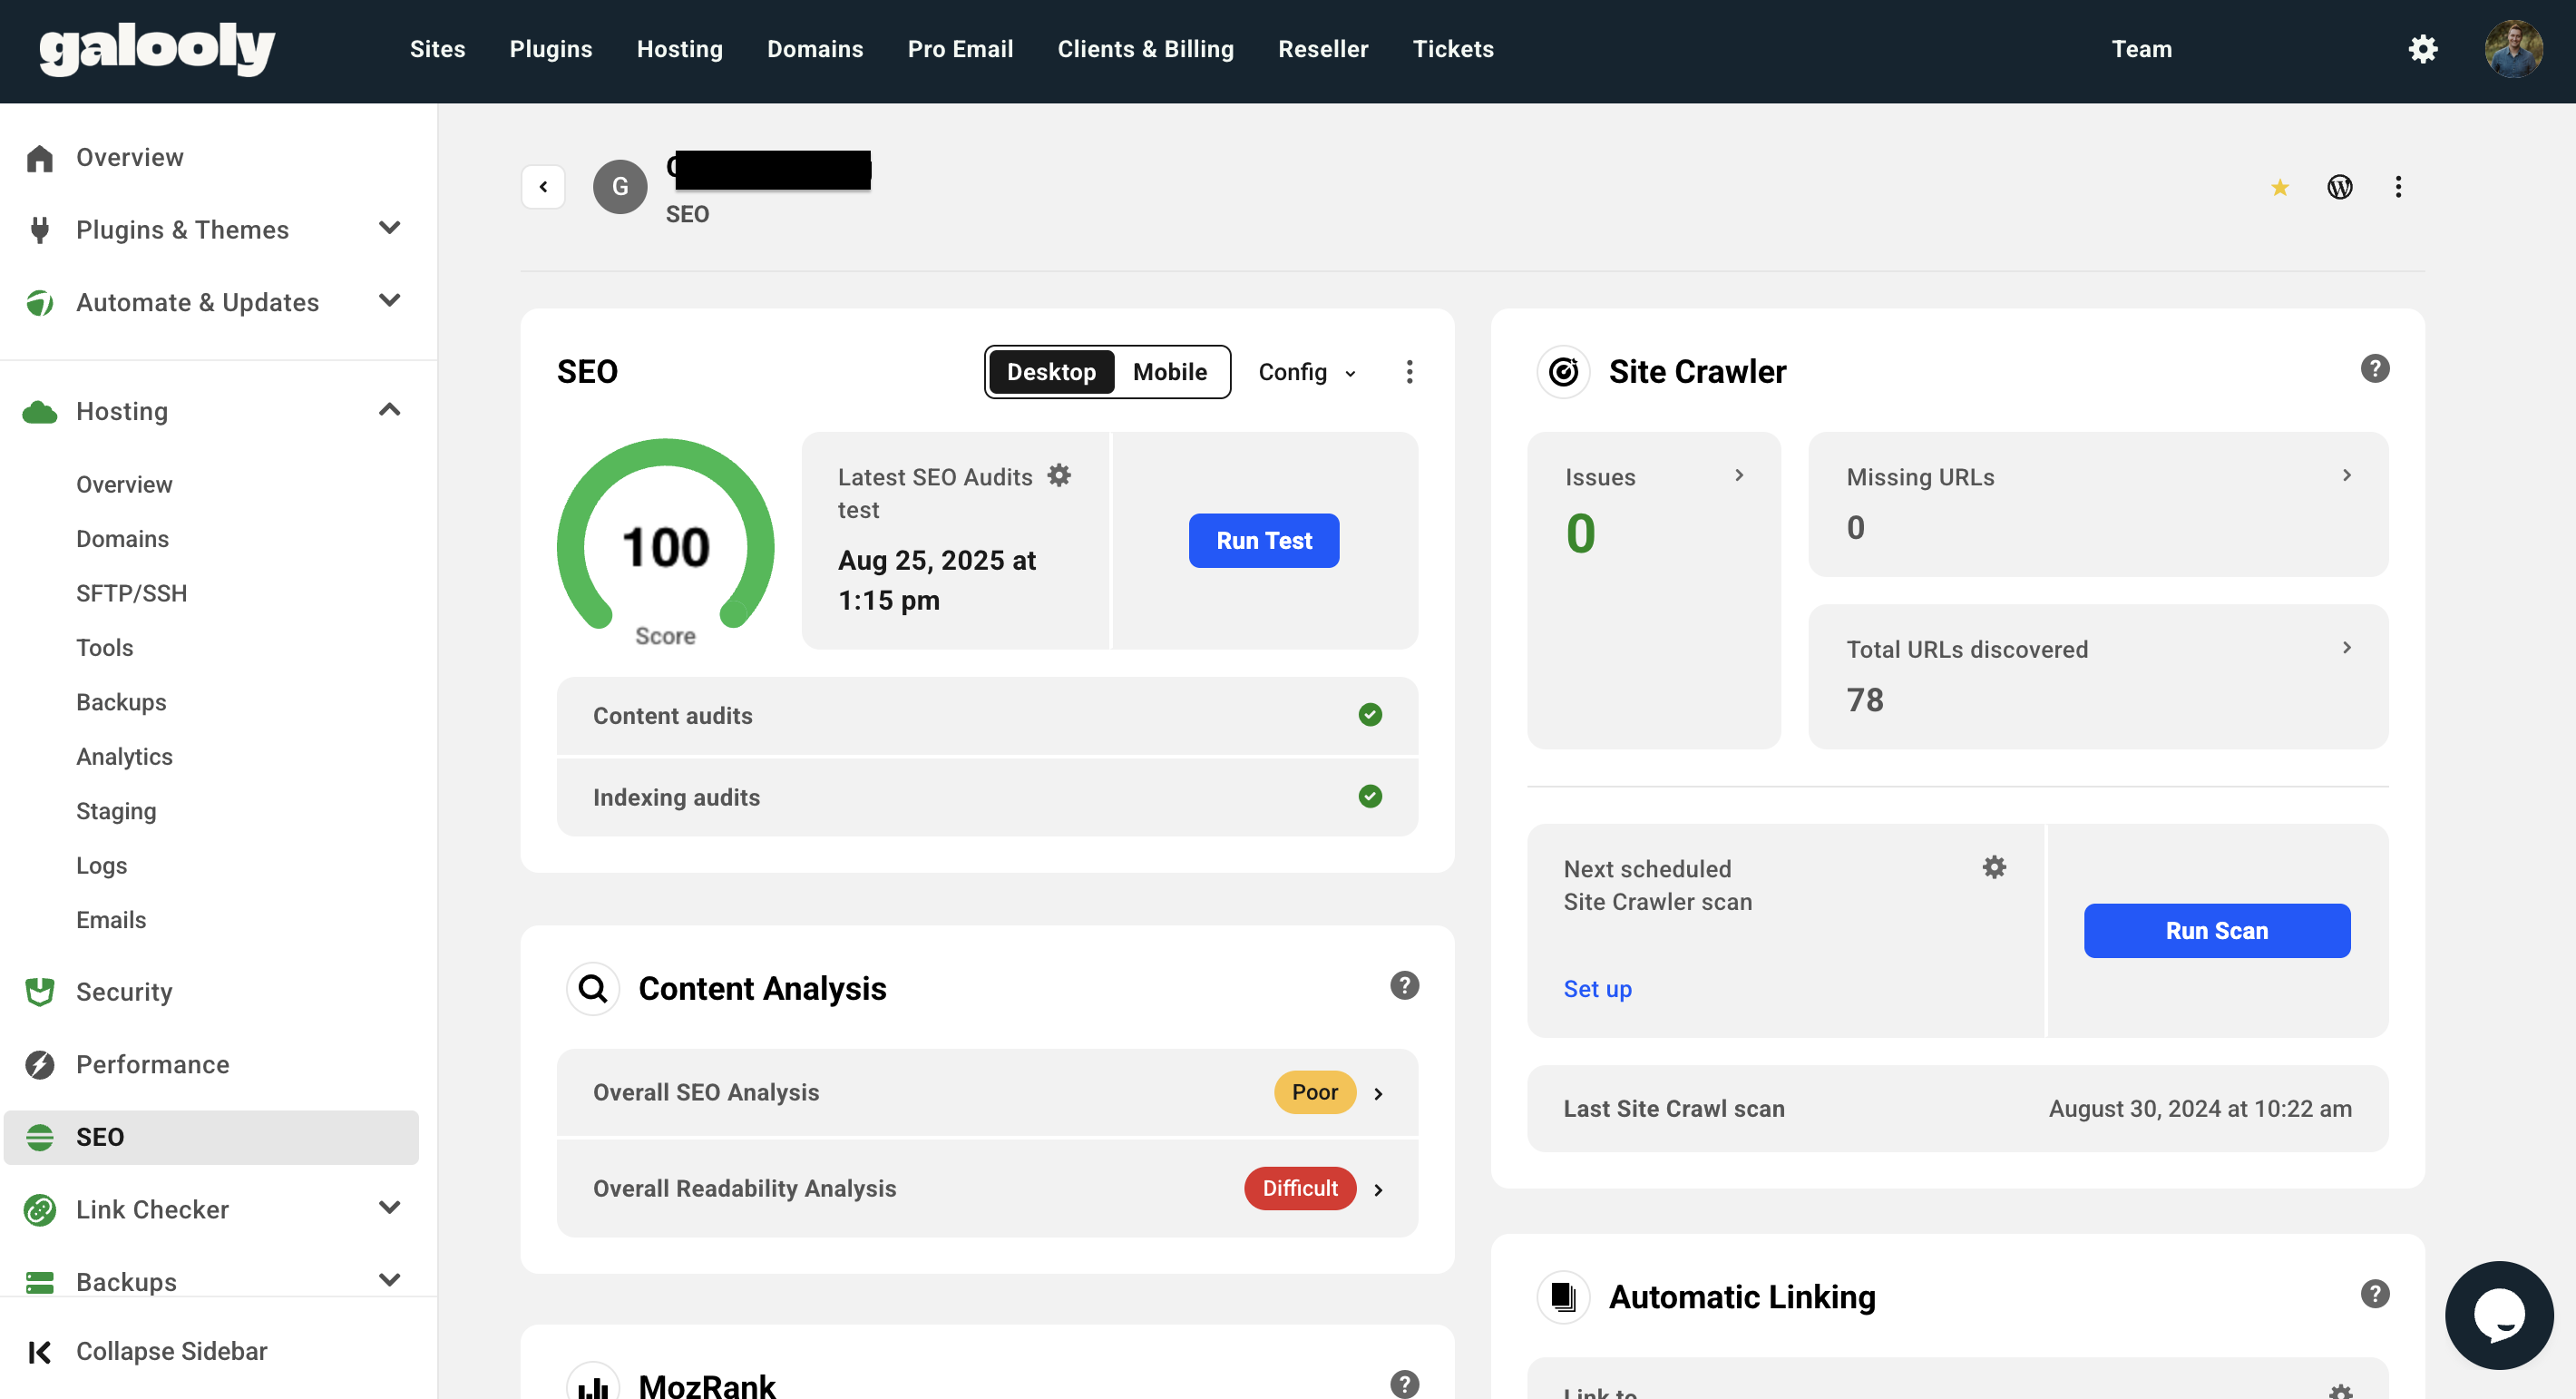Viewport: 2576px width, 1399px height.
Task: Click the settings gear in top navigation
Action: (x=2422, y=49)
